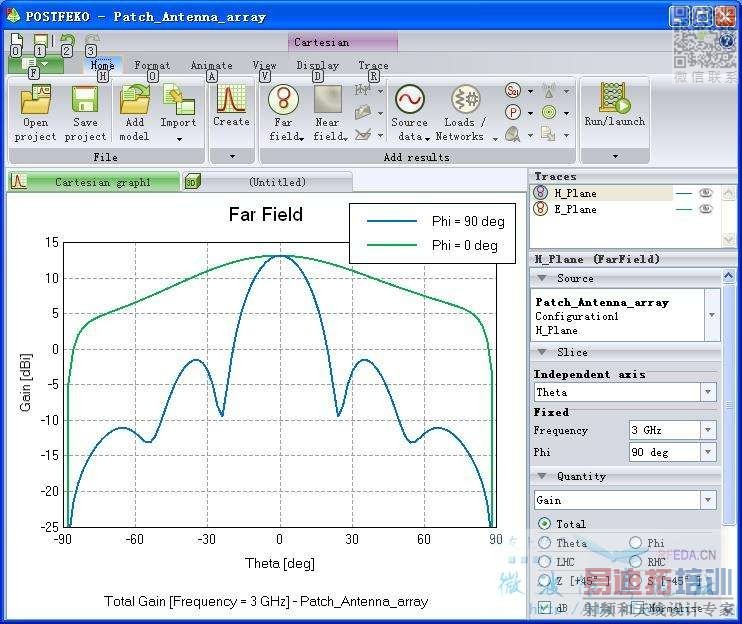This screenshot has height=624, width=742.
Task: Toggle visibility of H_Plane trace
Action: pyautogui.click(x=706, y=193)
